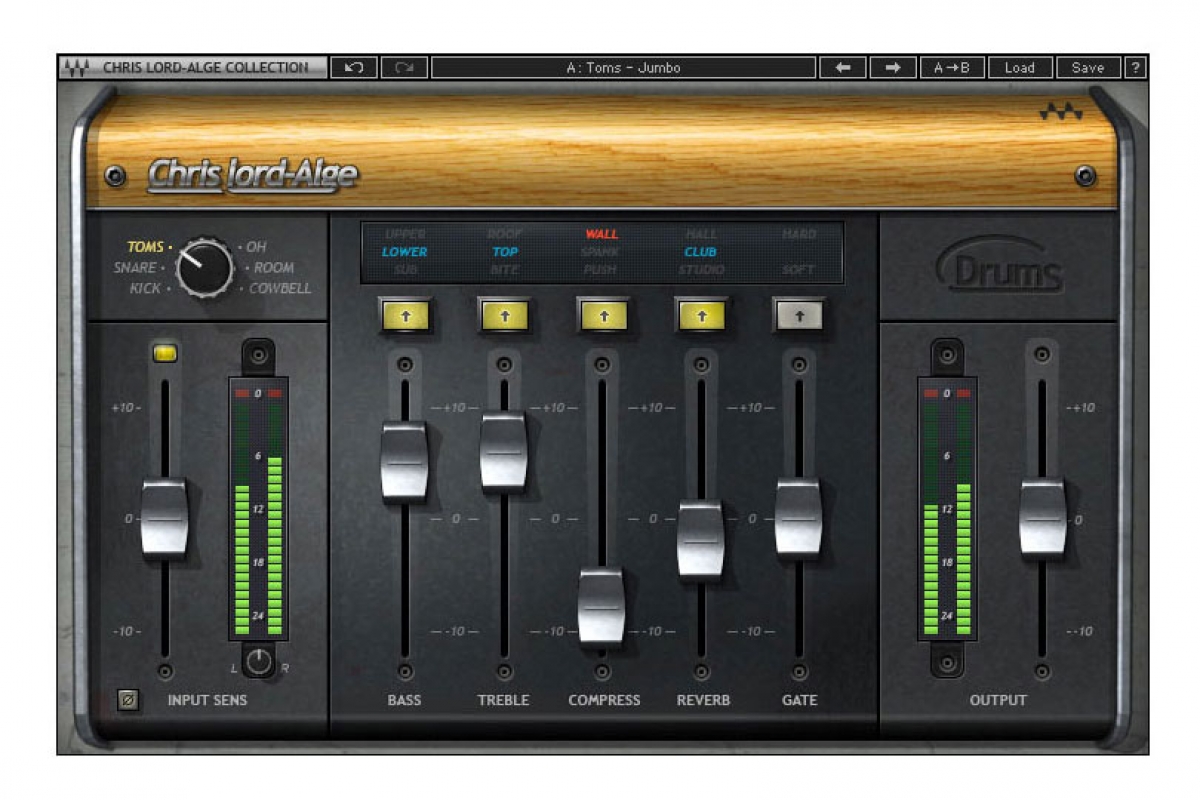The height and width of the screenshot is (800, 1200).
Task: Cycle Bass mode with its arrow button
Action: point(405,315)
